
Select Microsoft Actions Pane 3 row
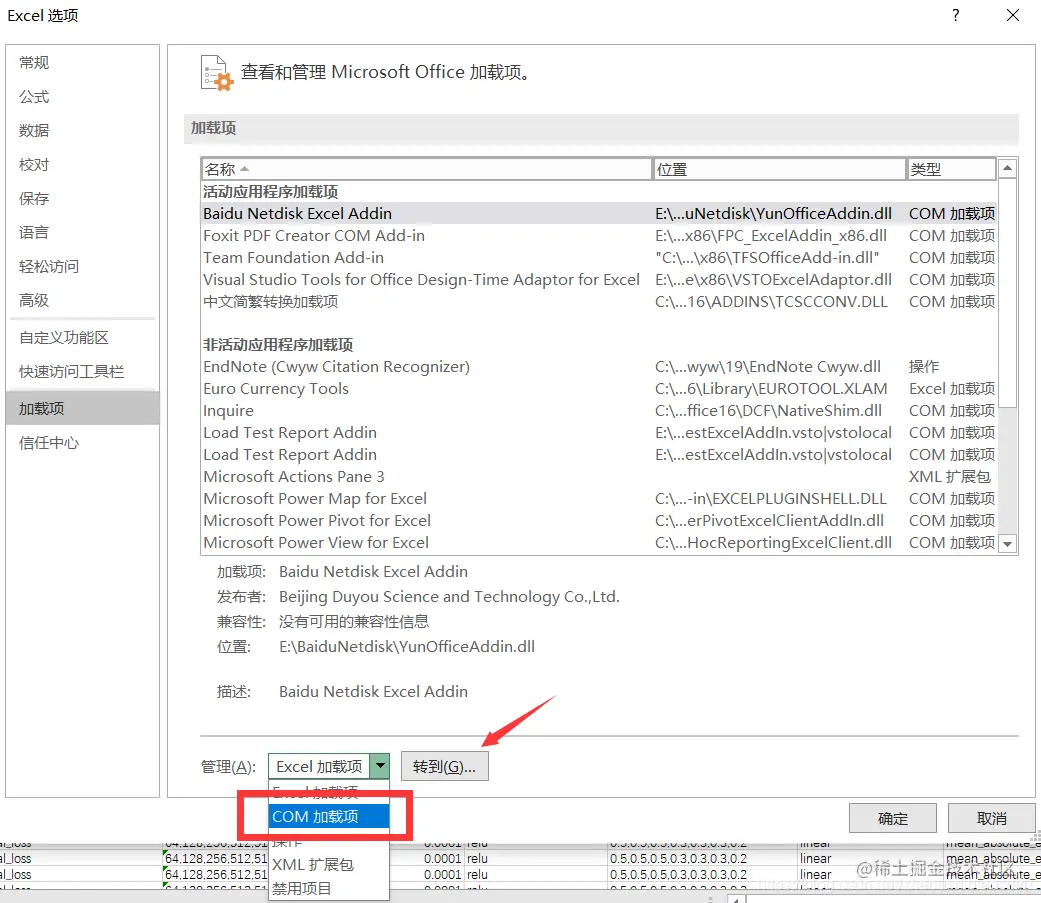click(x=599, y=477)
